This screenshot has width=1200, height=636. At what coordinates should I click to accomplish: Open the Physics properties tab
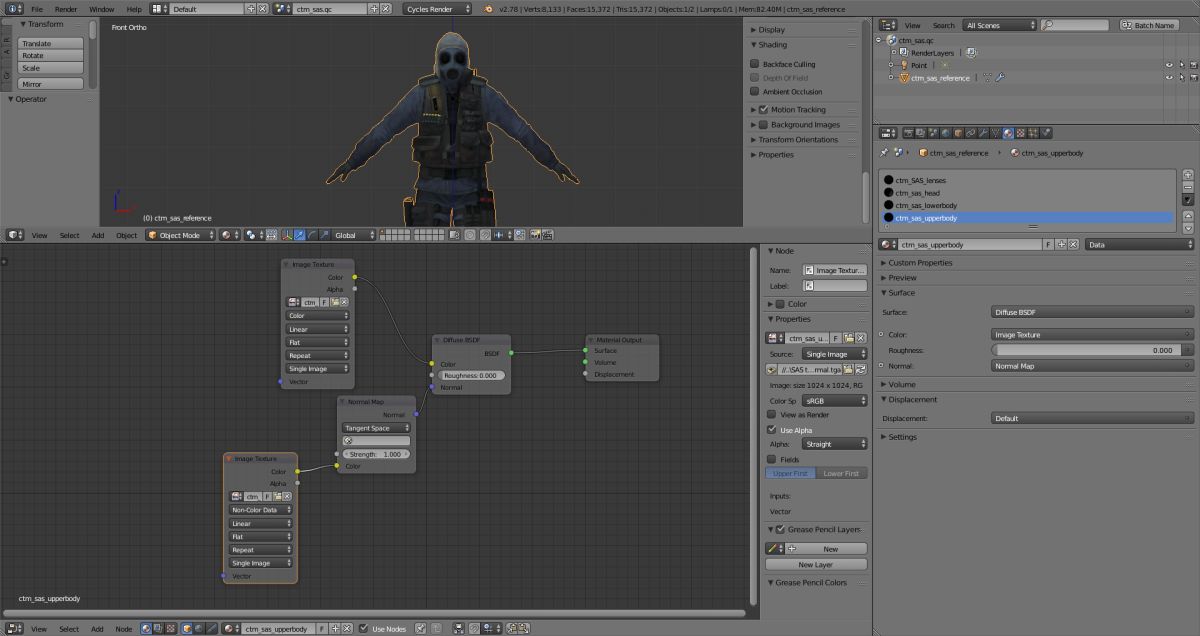pyautogui.click(x=1046, y=132)
